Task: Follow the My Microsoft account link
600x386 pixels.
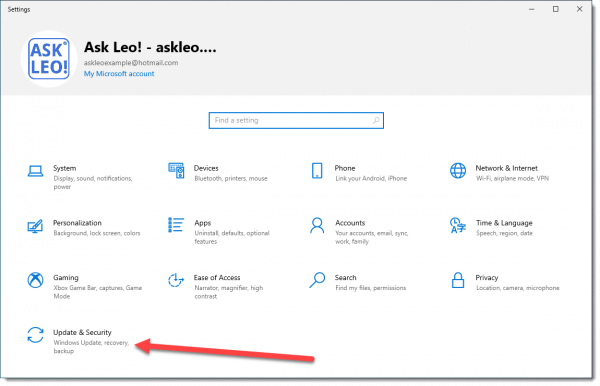Action: 119,73
